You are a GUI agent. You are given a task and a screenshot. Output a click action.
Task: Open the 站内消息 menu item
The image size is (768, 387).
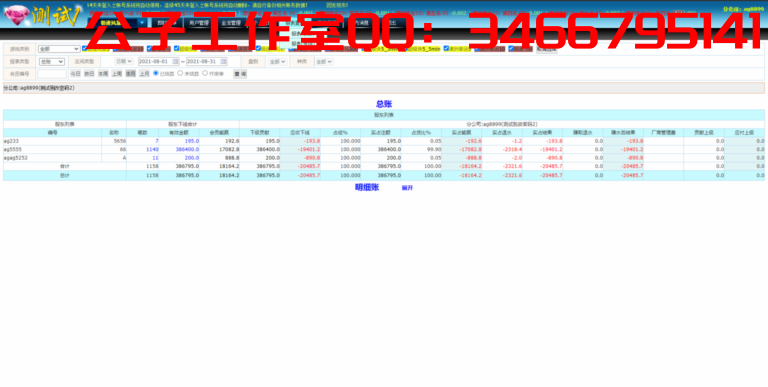point(361,23)
